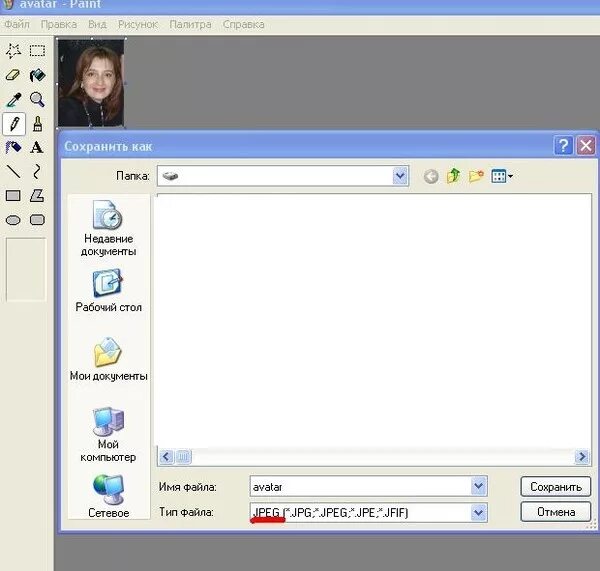Expand the Папка folder dropdown
The width and height of the screenshot is (600, 571).
(x=400, y=176)
